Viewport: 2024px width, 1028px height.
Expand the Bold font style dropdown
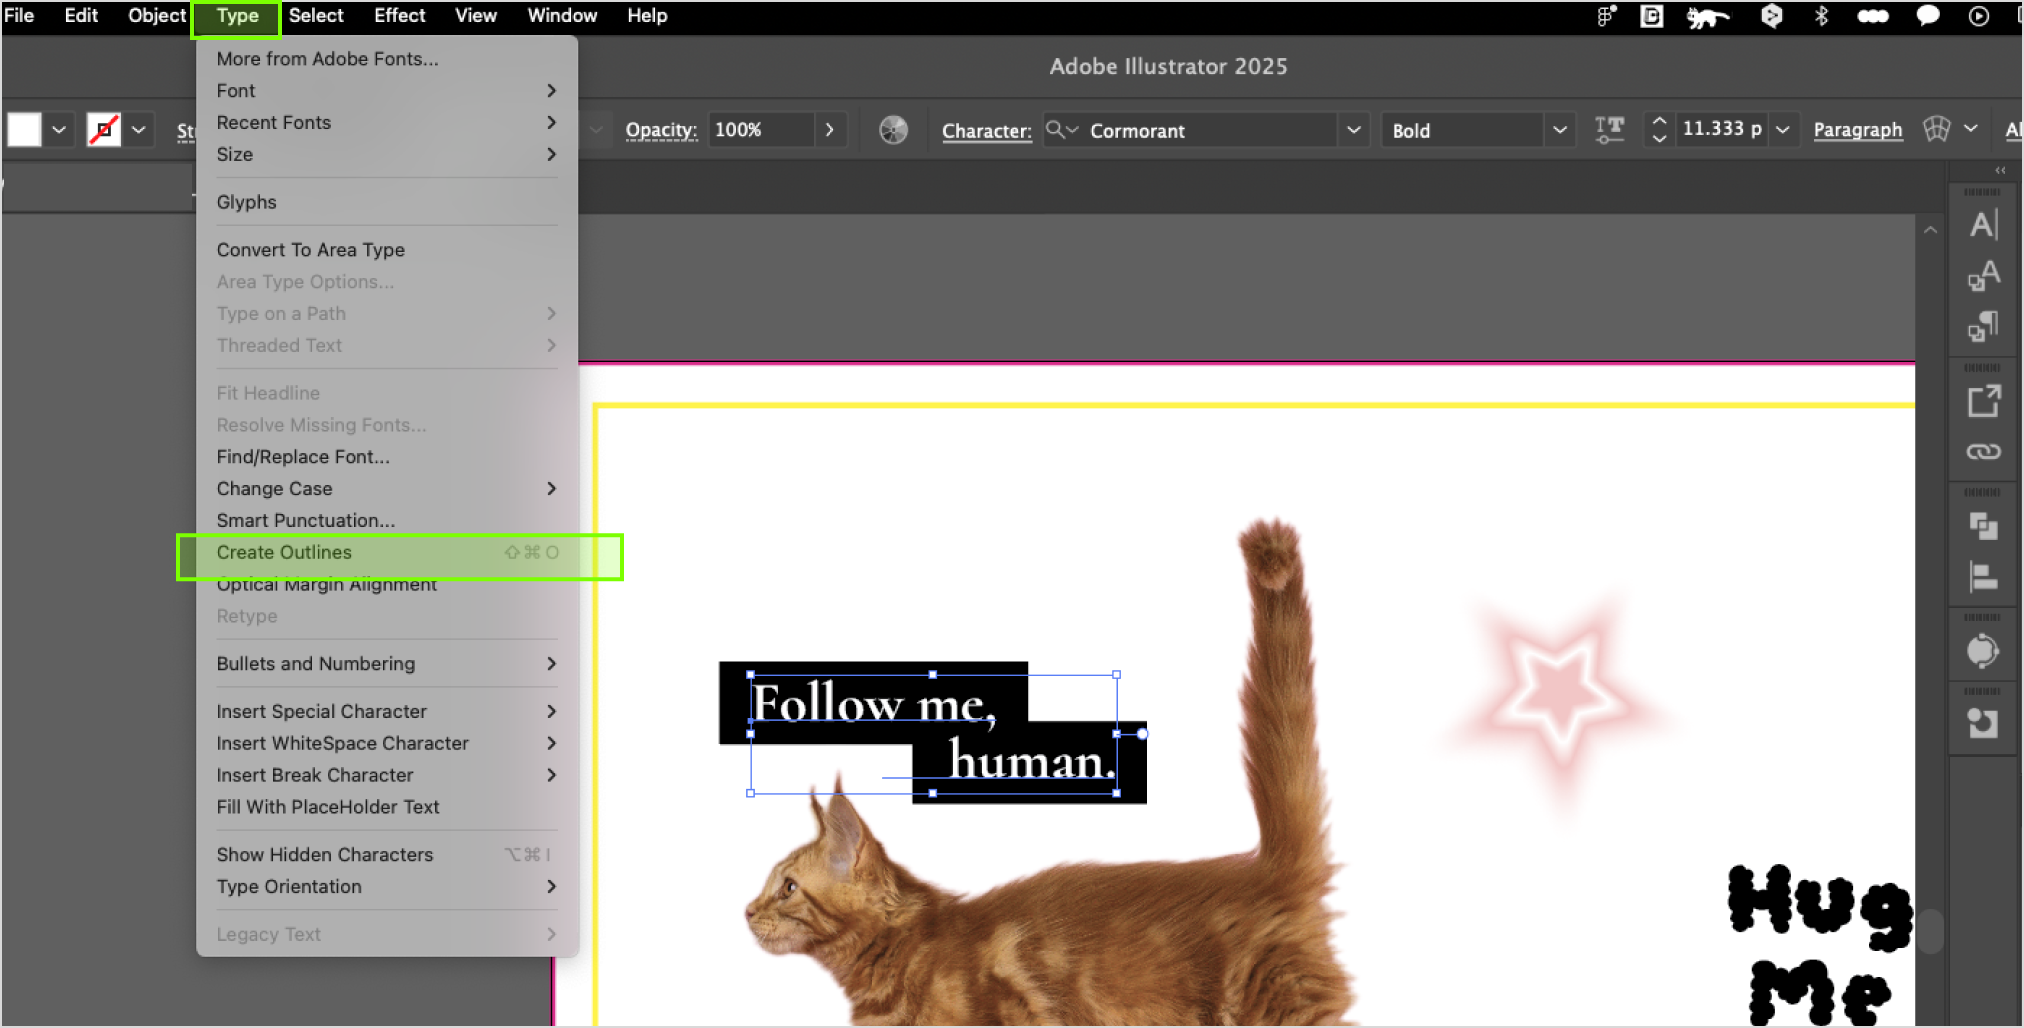pos(1559,130)
